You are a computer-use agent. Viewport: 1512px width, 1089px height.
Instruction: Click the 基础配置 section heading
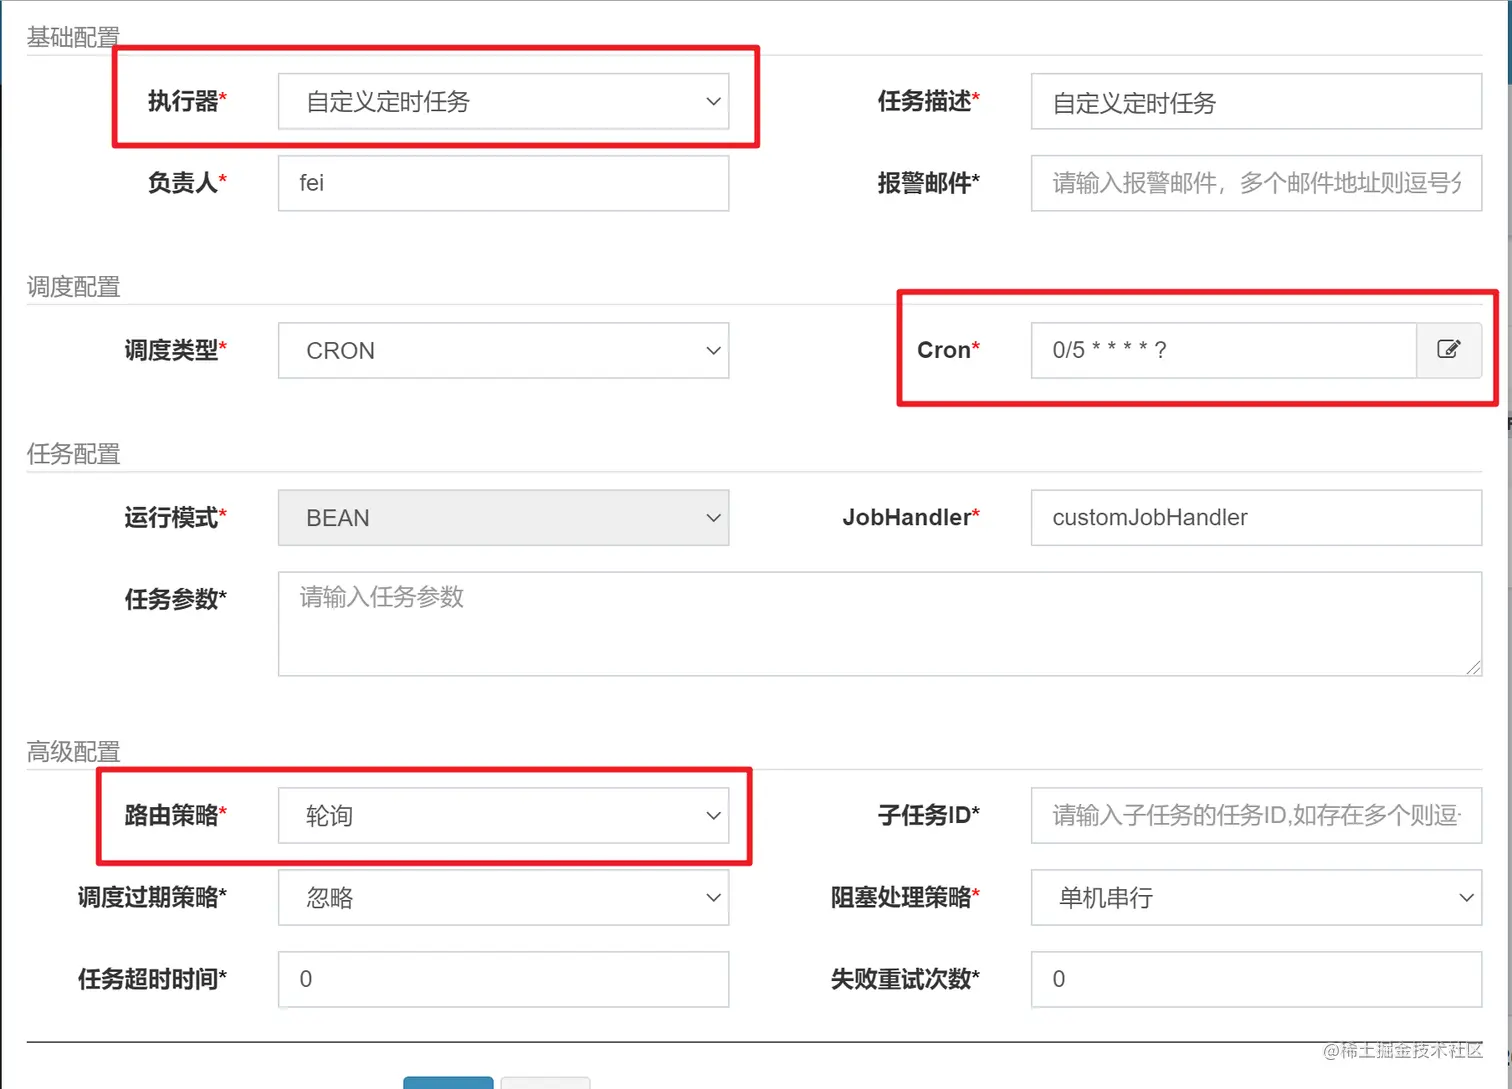click(x=73, y=38)
